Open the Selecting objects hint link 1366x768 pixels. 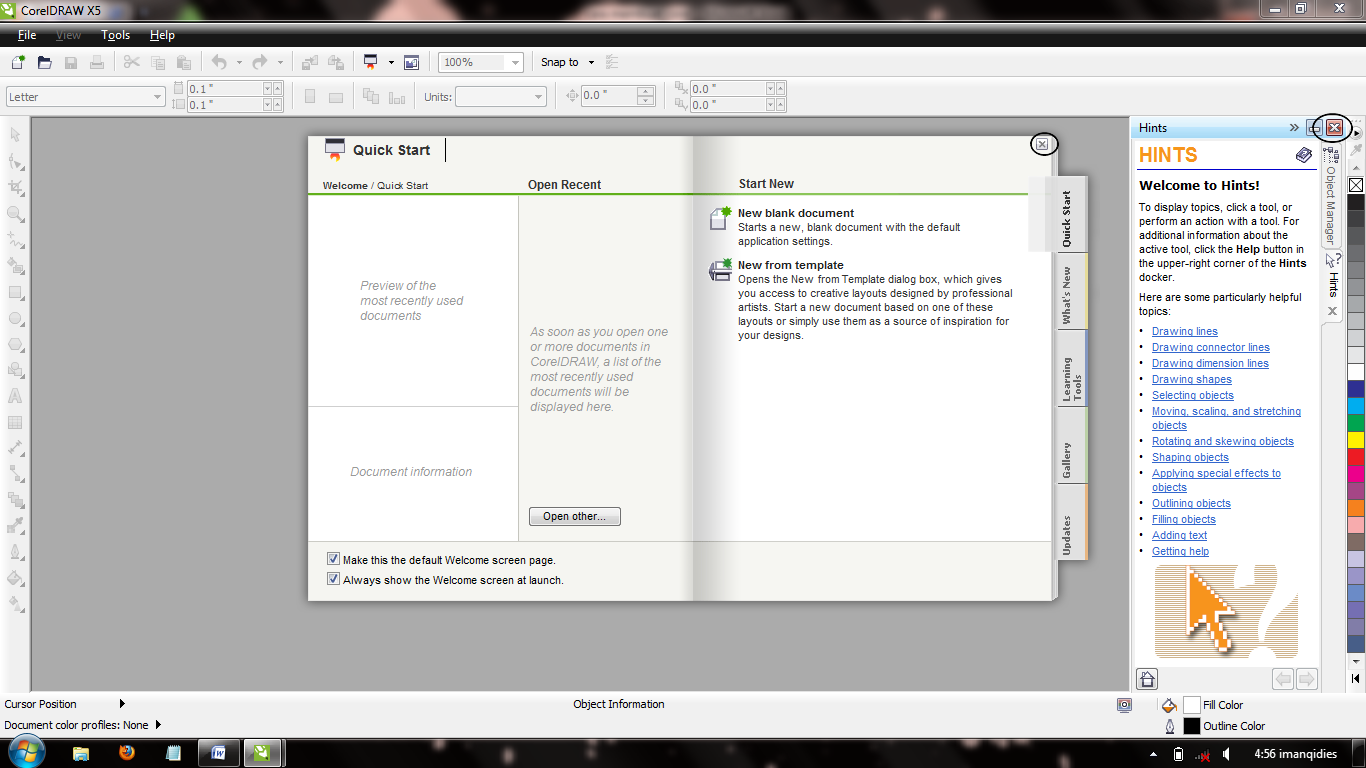(1192, 395)
